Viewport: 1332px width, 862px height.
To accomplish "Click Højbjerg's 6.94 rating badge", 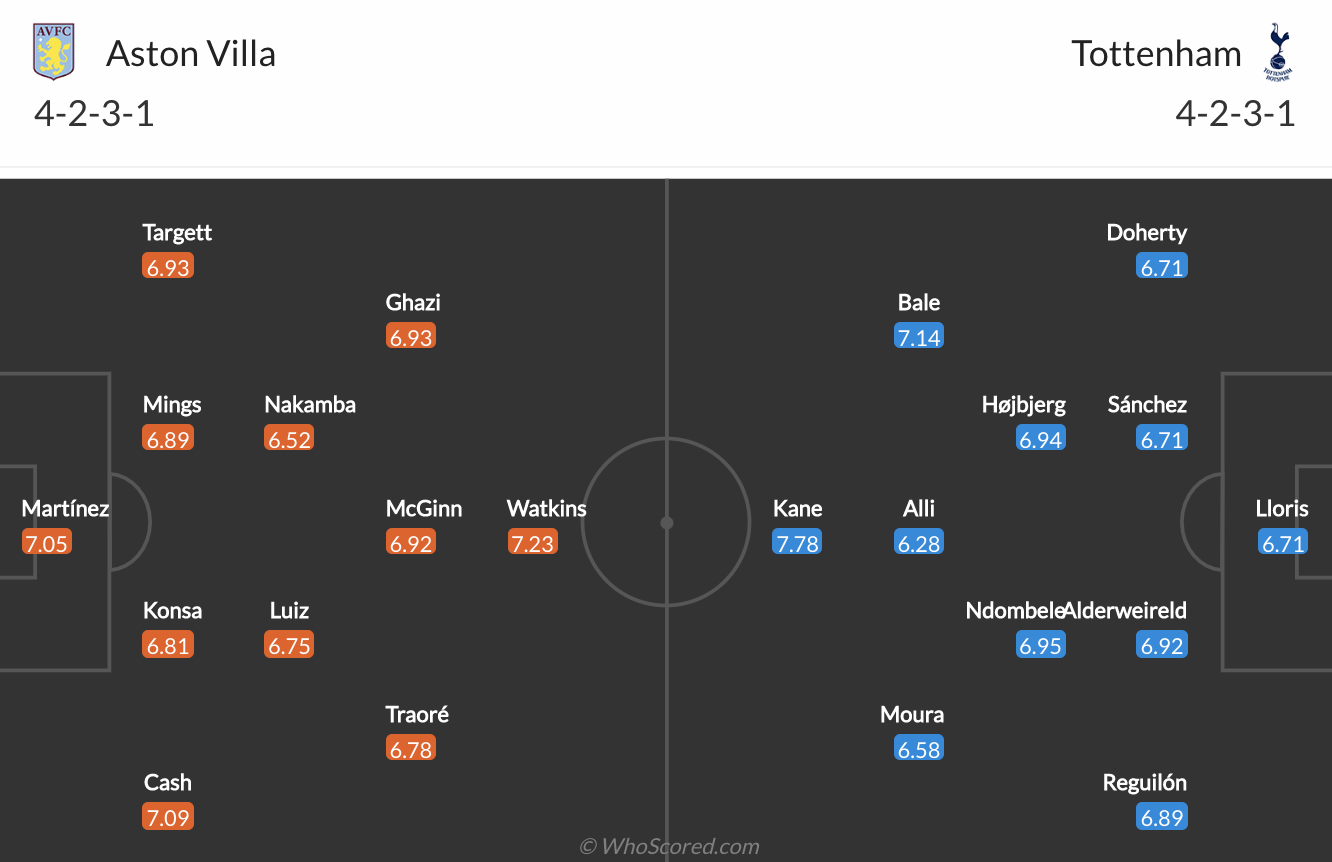I will (1040, 439).
